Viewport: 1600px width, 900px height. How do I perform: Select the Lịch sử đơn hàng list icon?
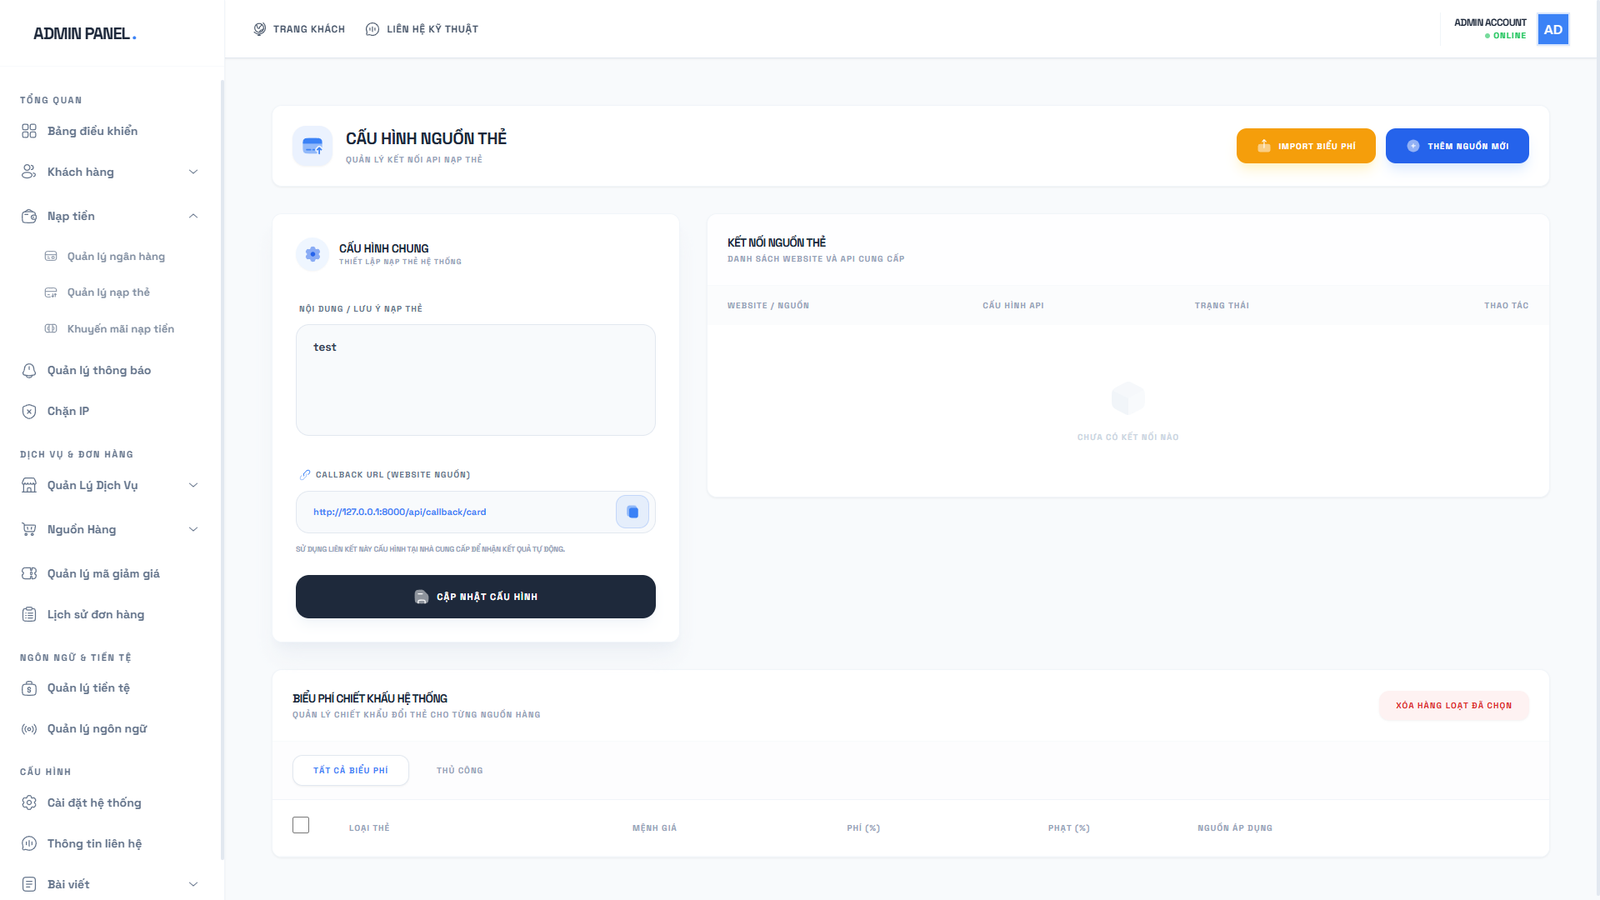coord(29,614)
